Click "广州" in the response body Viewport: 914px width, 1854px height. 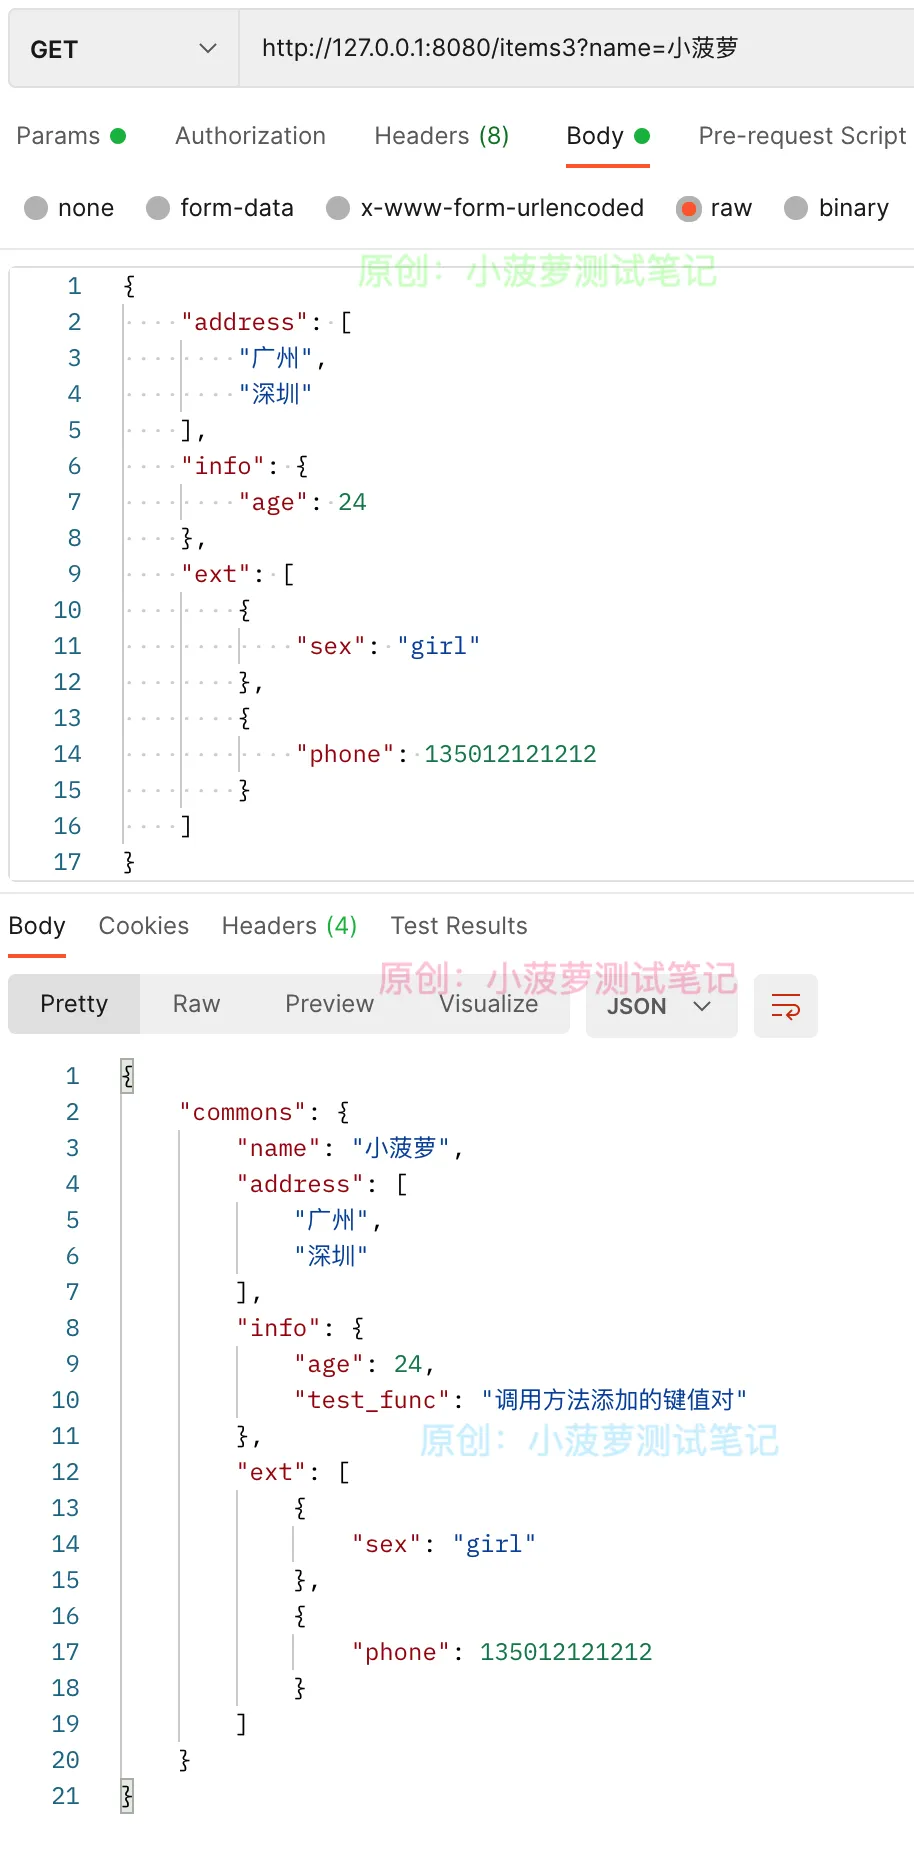pyautogui.click(x=331, y=1220)
